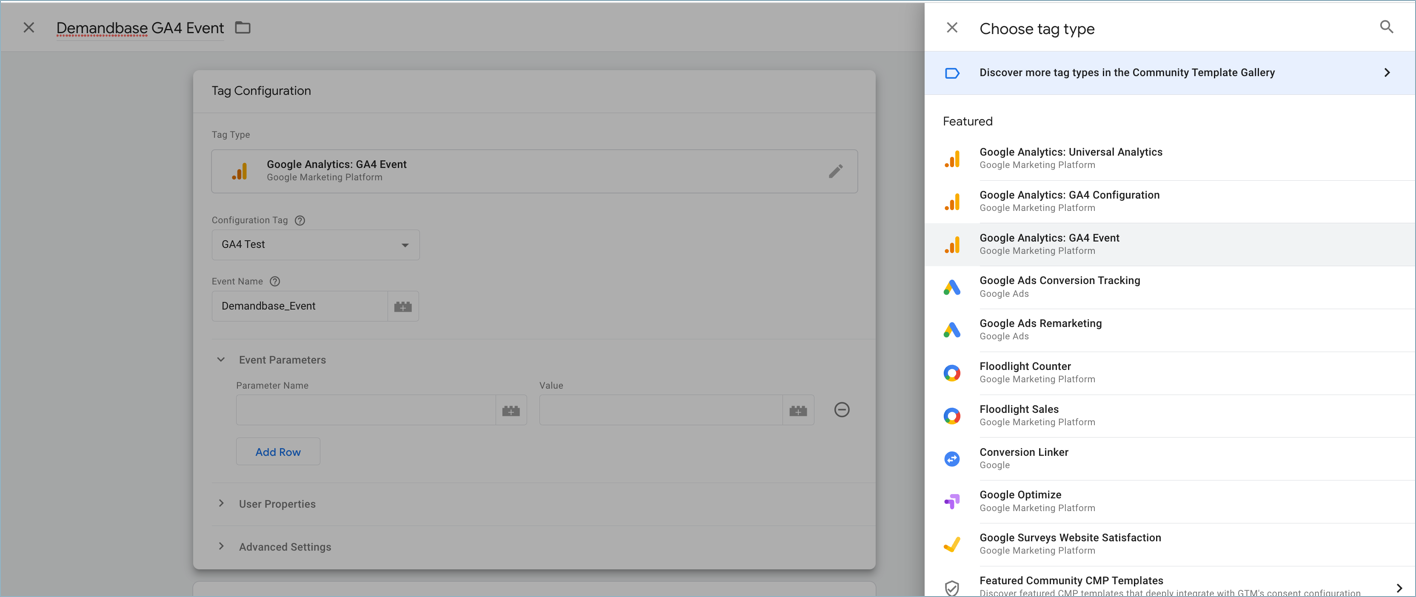Viewport: 1416px width, 597px height.
Task: Open Featured Community CMP Templates
Action: pyautogui.click(x=1170, y=584)
